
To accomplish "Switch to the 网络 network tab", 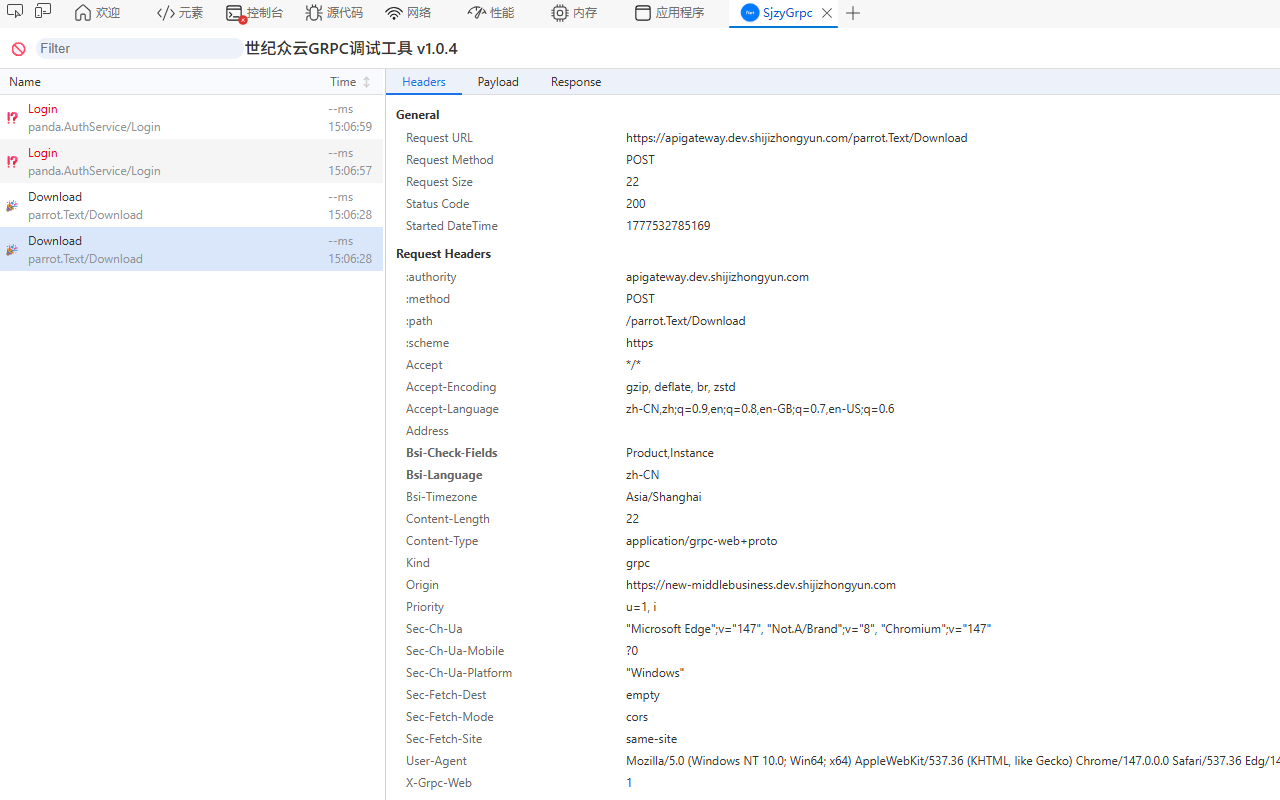I will coord(408,13).
